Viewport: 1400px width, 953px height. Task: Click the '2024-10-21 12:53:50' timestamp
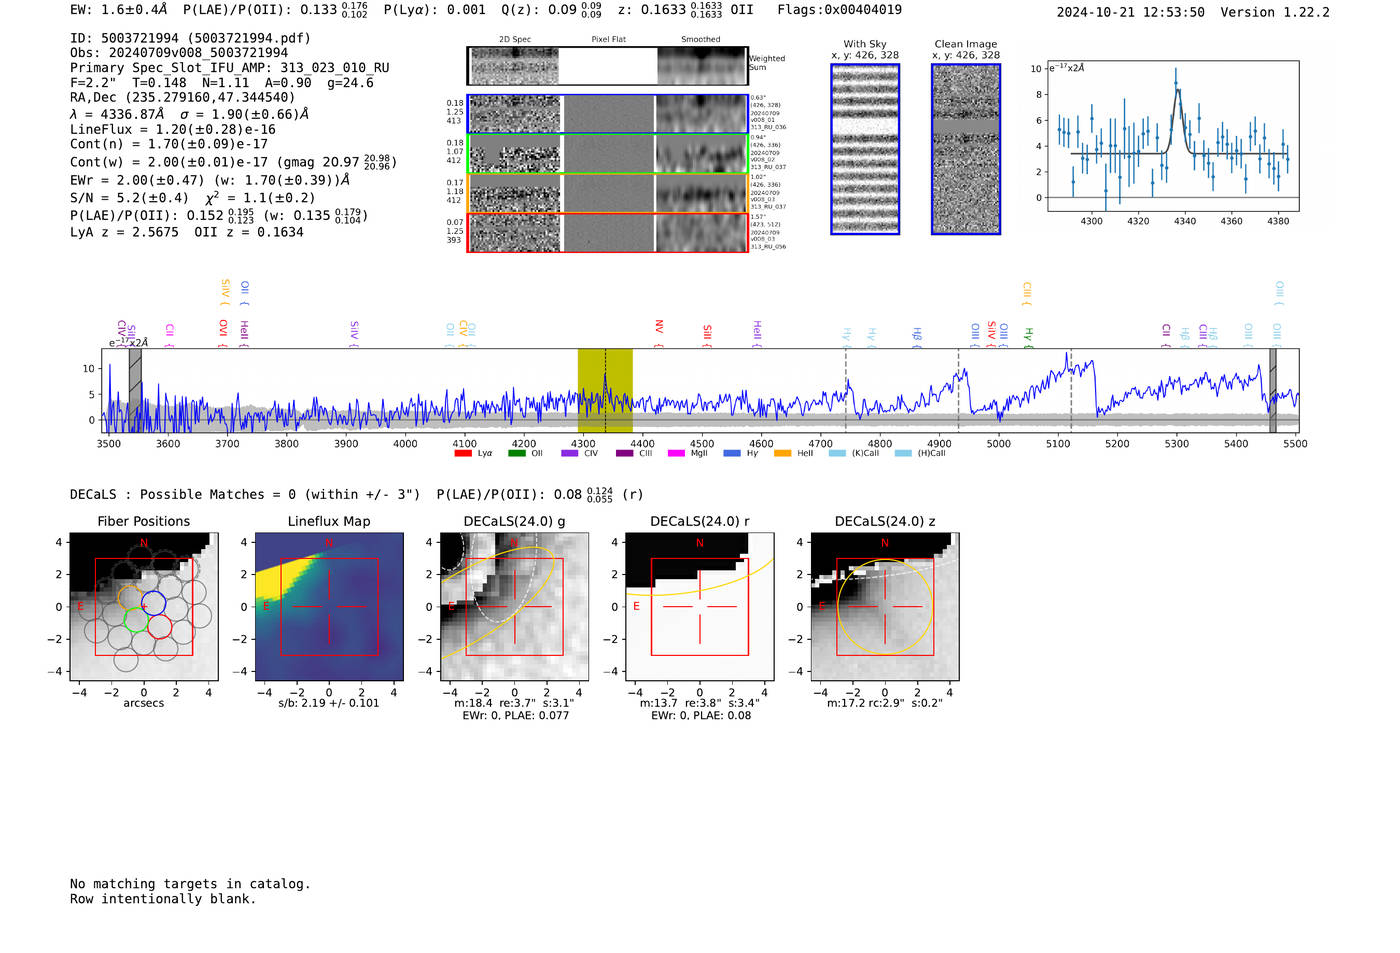click(1130, 12)
